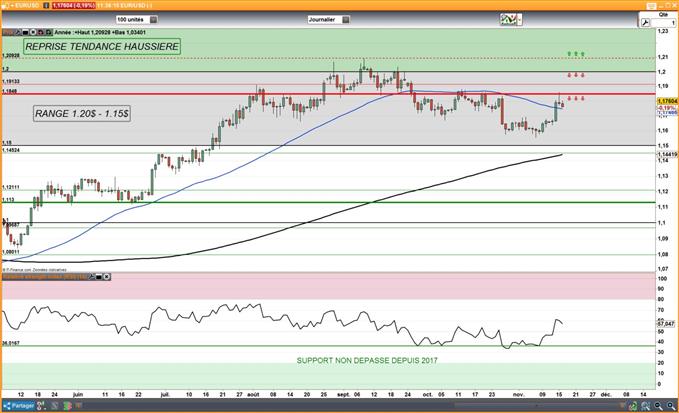The height and width of the screenshot is (413, 679).
Task: Click the 1,14419 moving average price tag
Action: (x=667, y=154)
